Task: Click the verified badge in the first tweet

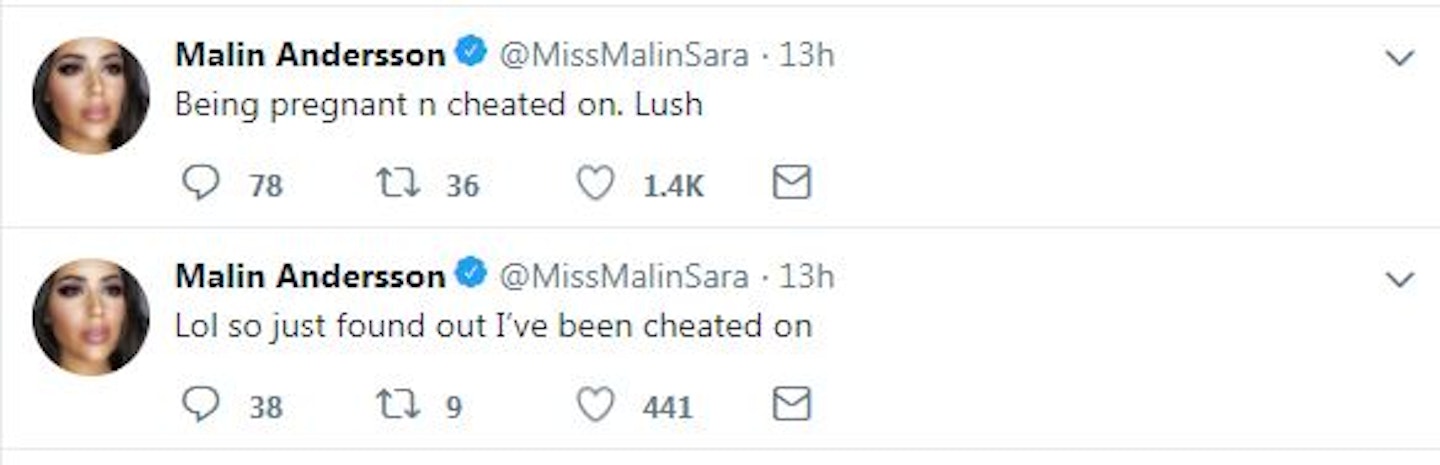Action: coord(471,53)
